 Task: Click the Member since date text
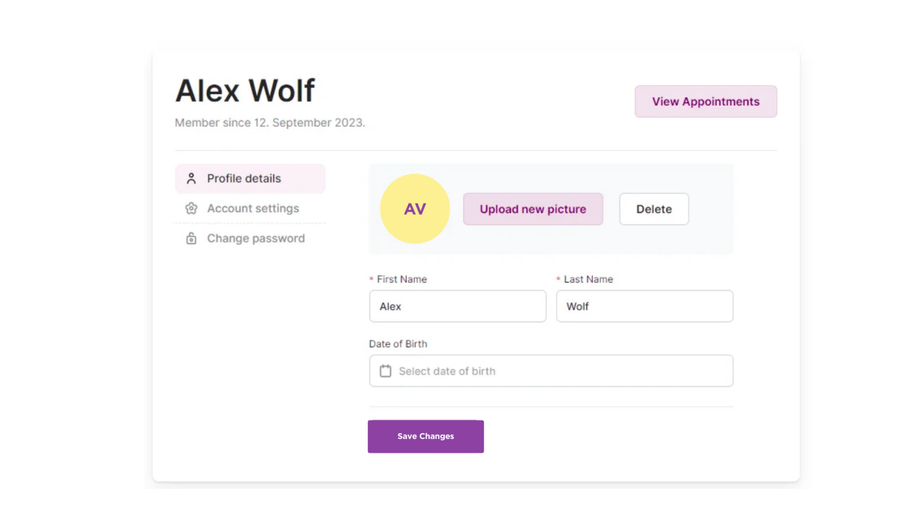point(270,122)
